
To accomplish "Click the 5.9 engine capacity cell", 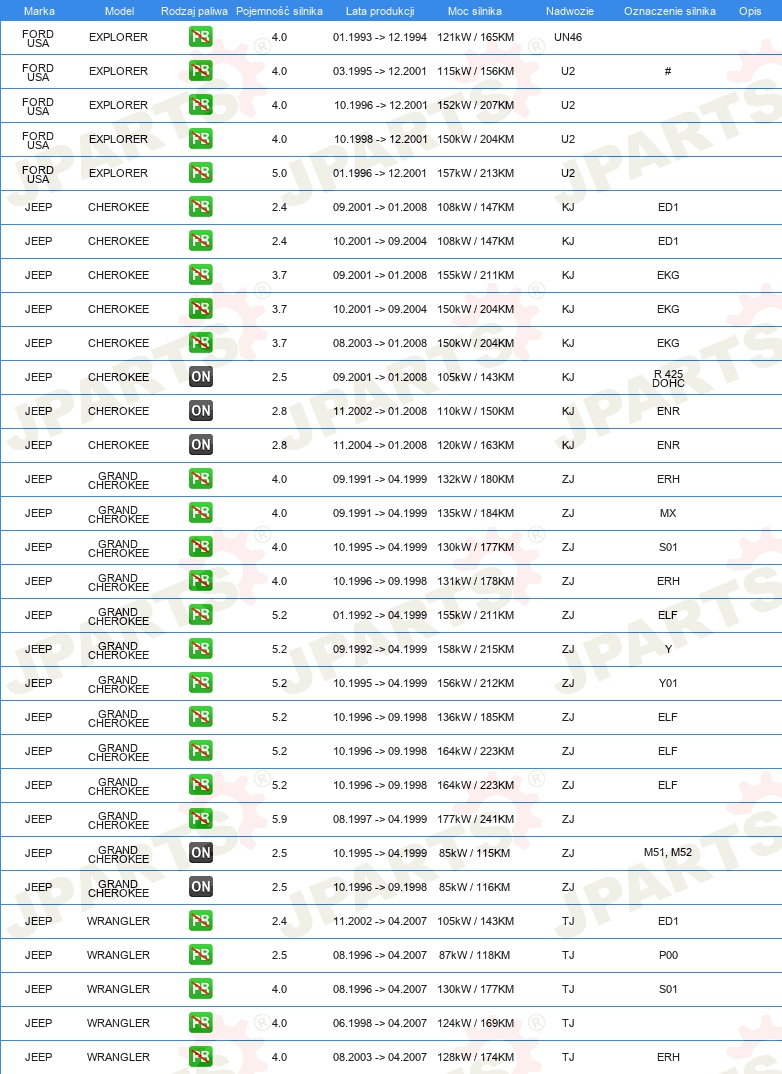I will [279, 819].
